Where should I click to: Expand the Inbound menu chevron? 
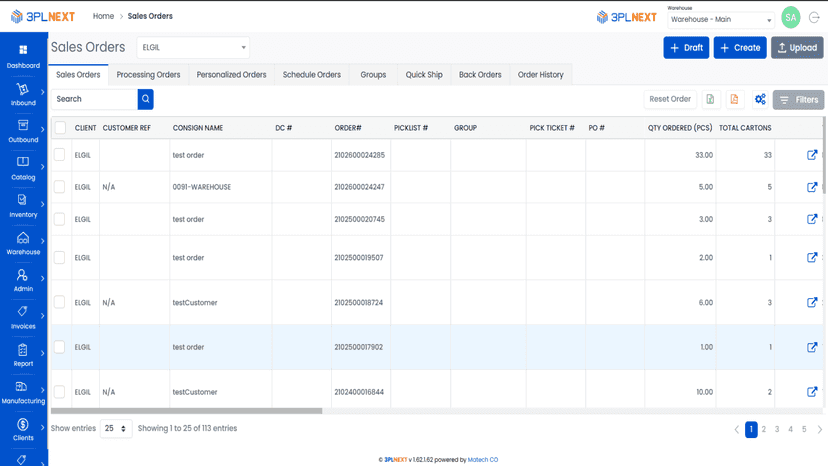42,92
